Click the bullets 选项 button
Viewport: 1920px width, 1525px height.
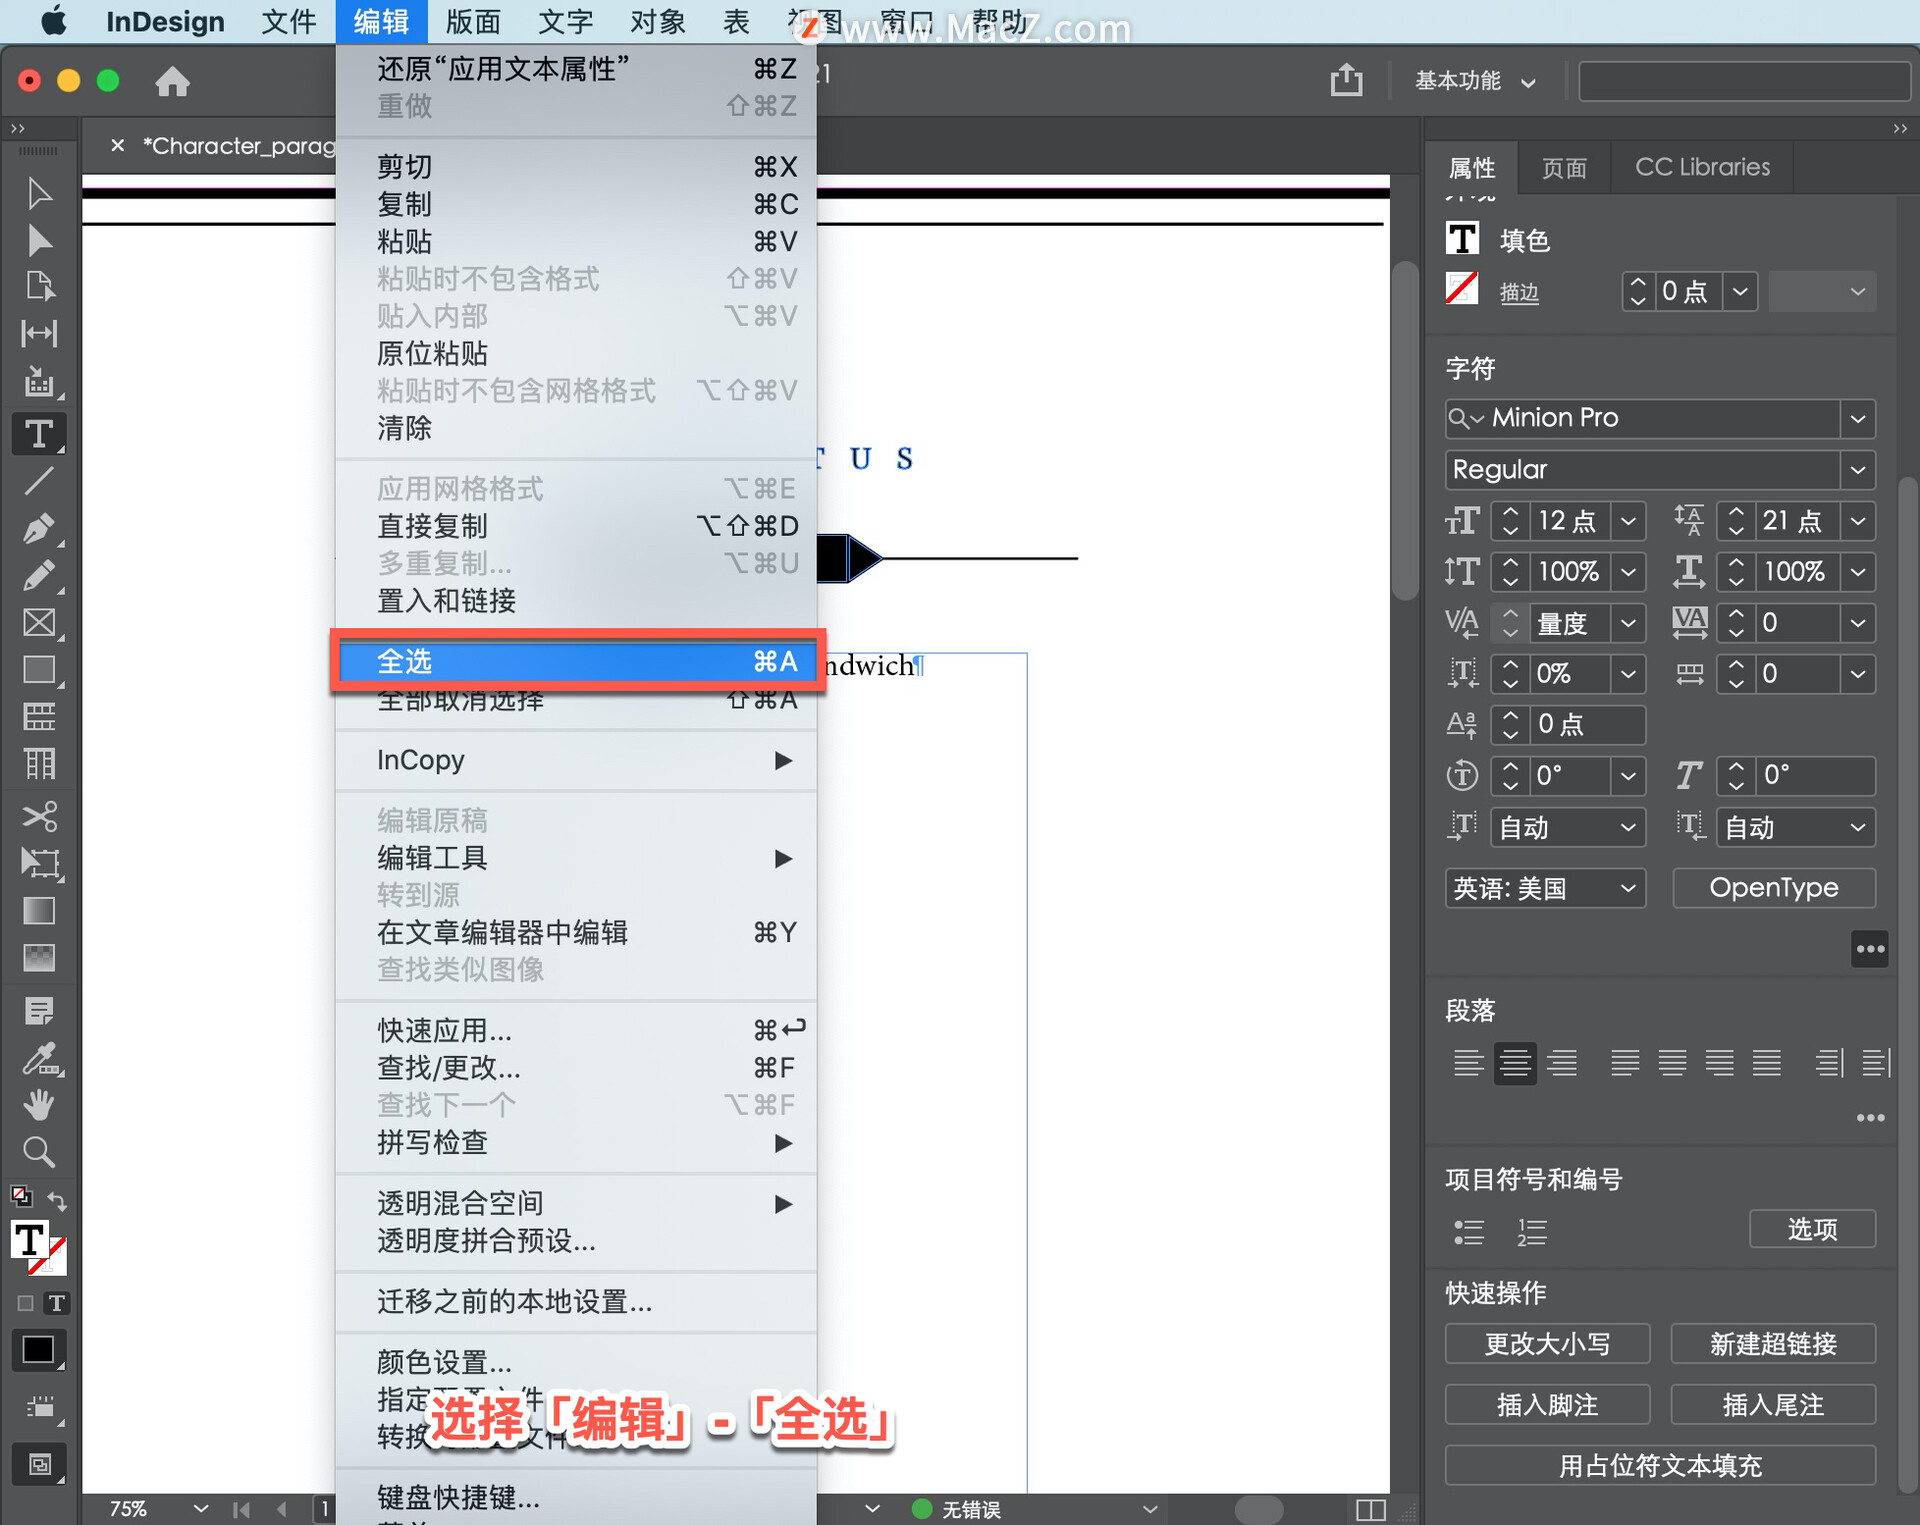tap(1812, 1229)
